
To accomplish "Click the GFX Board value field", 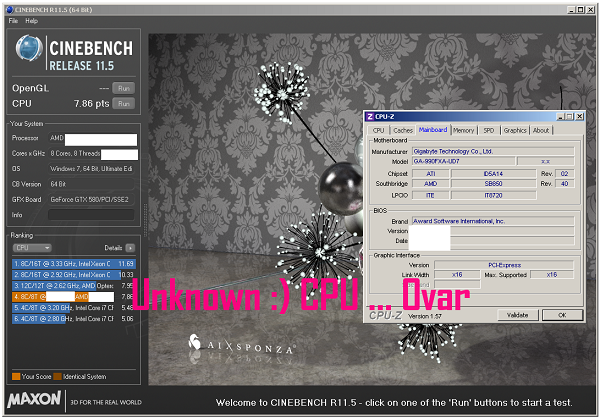I will point(91,199).
